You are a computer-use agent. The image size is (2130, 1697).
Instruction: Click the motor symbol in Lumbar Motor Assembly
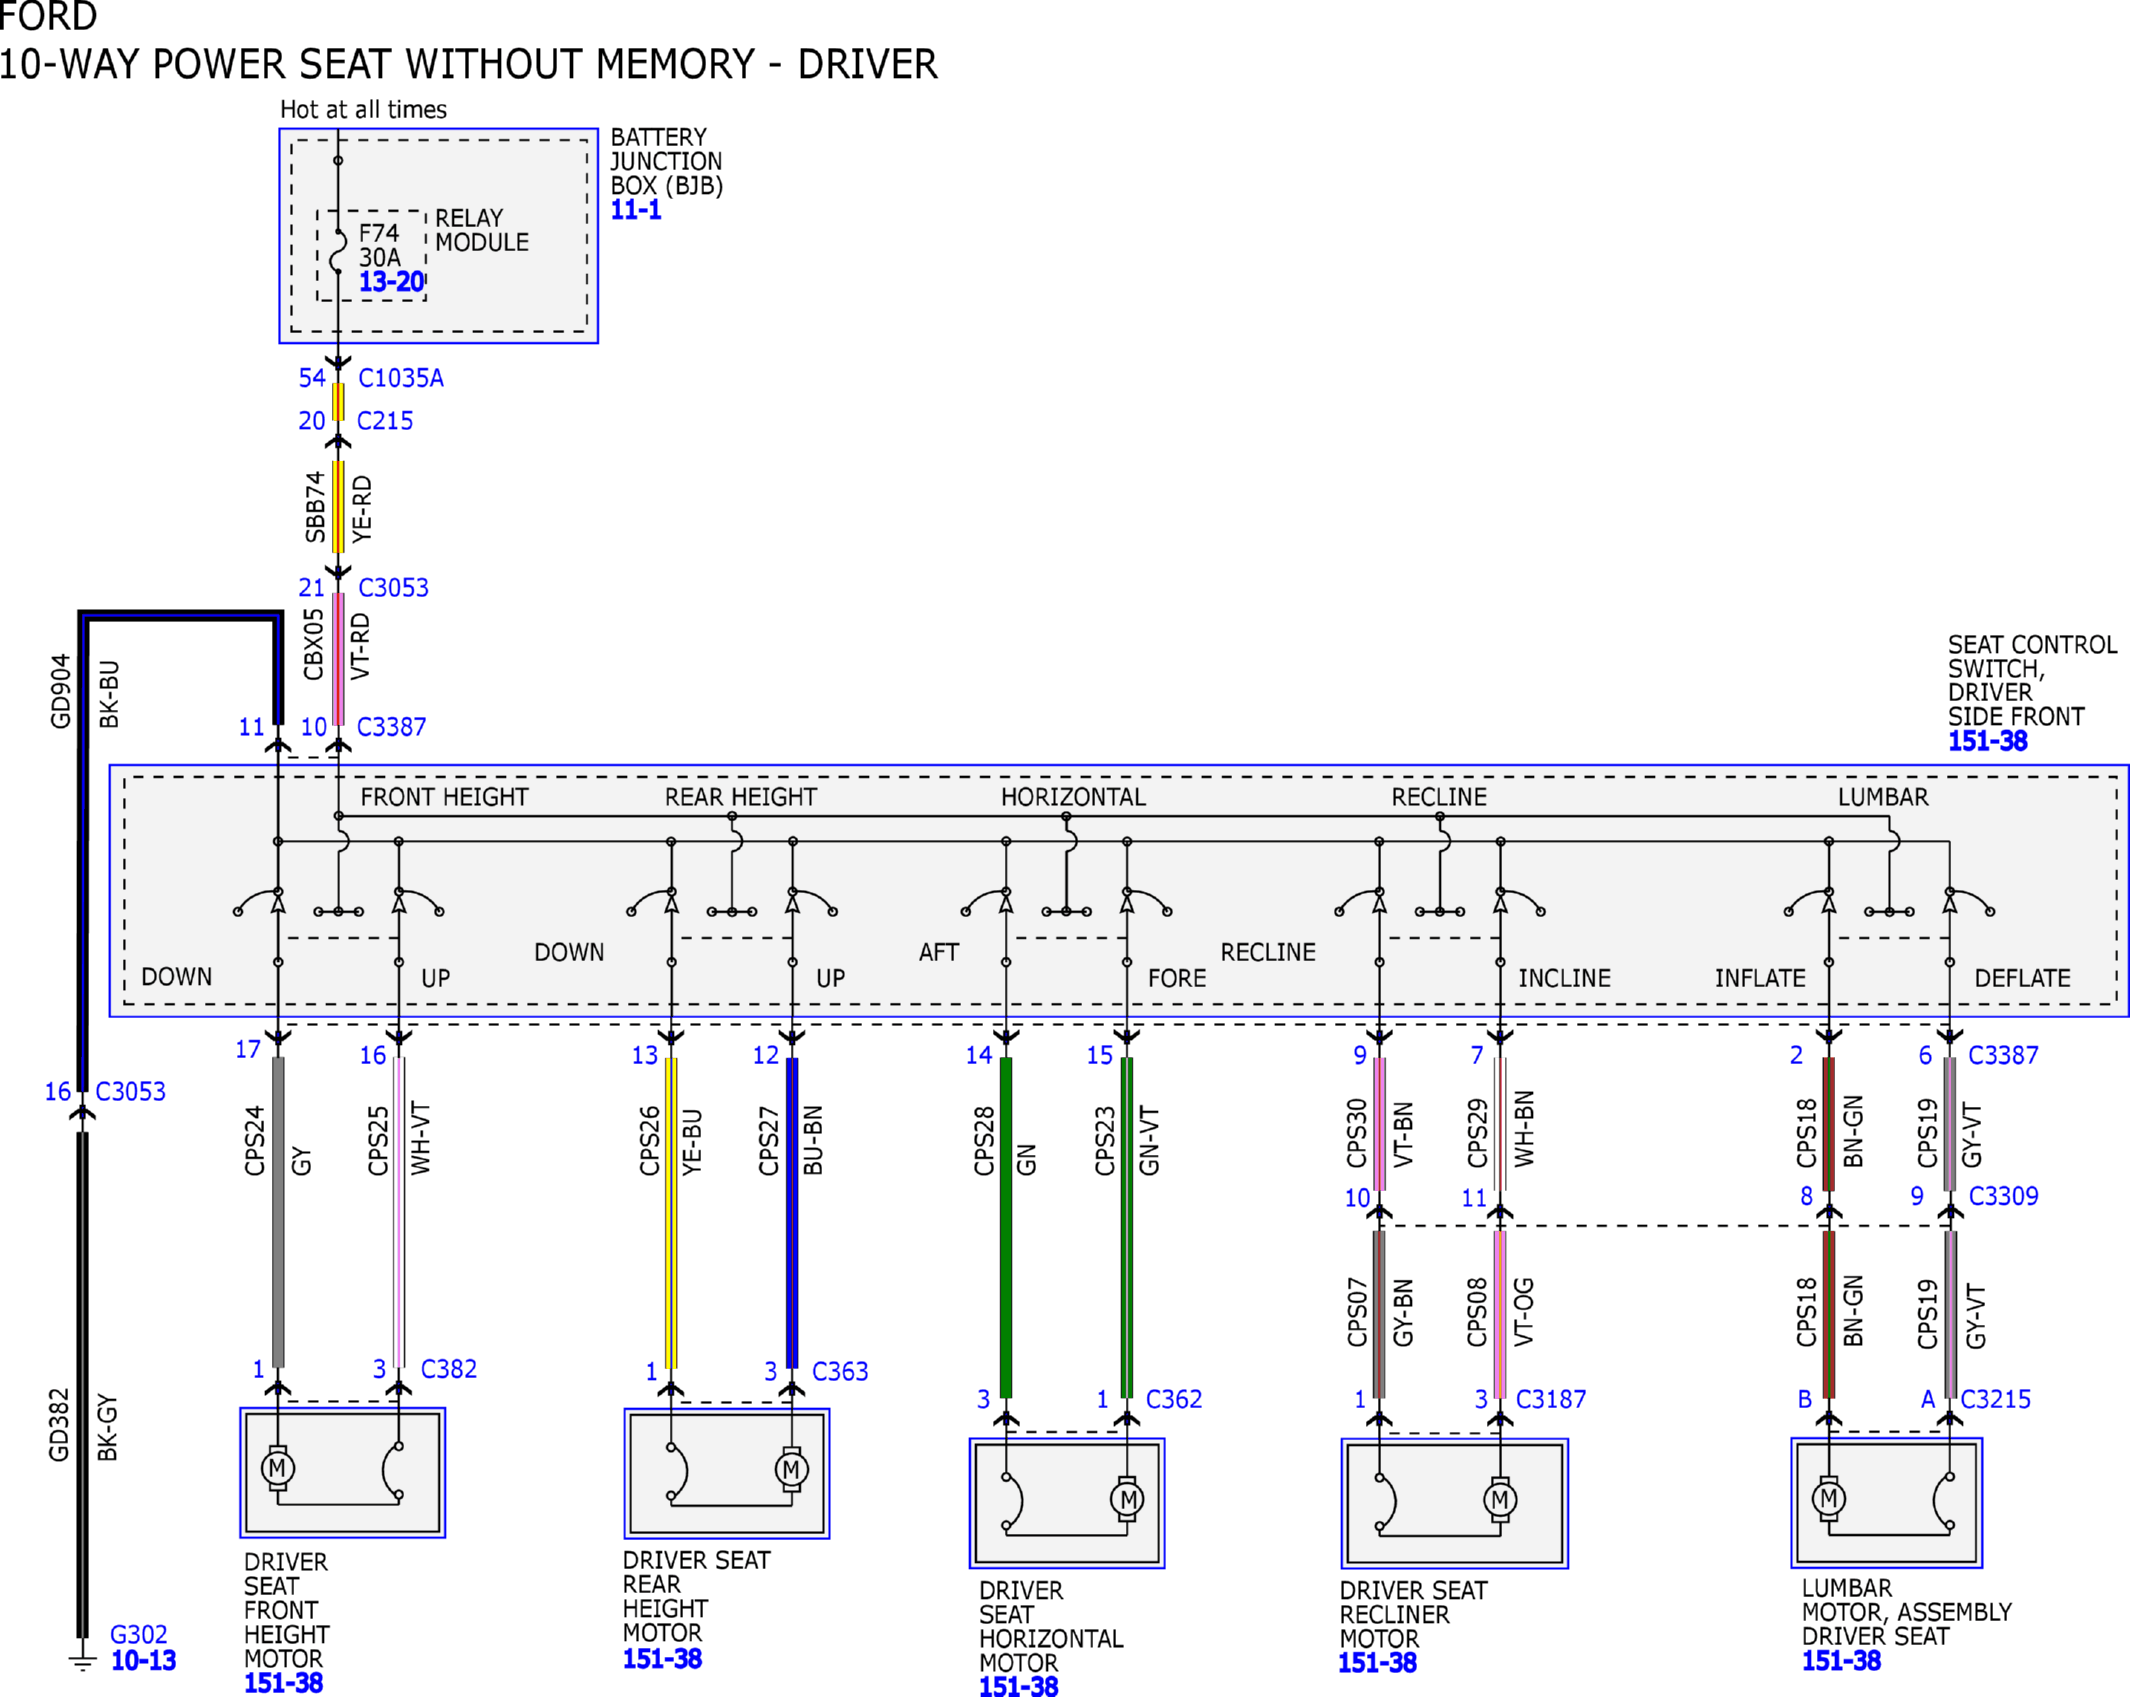click(1829, 1499)
